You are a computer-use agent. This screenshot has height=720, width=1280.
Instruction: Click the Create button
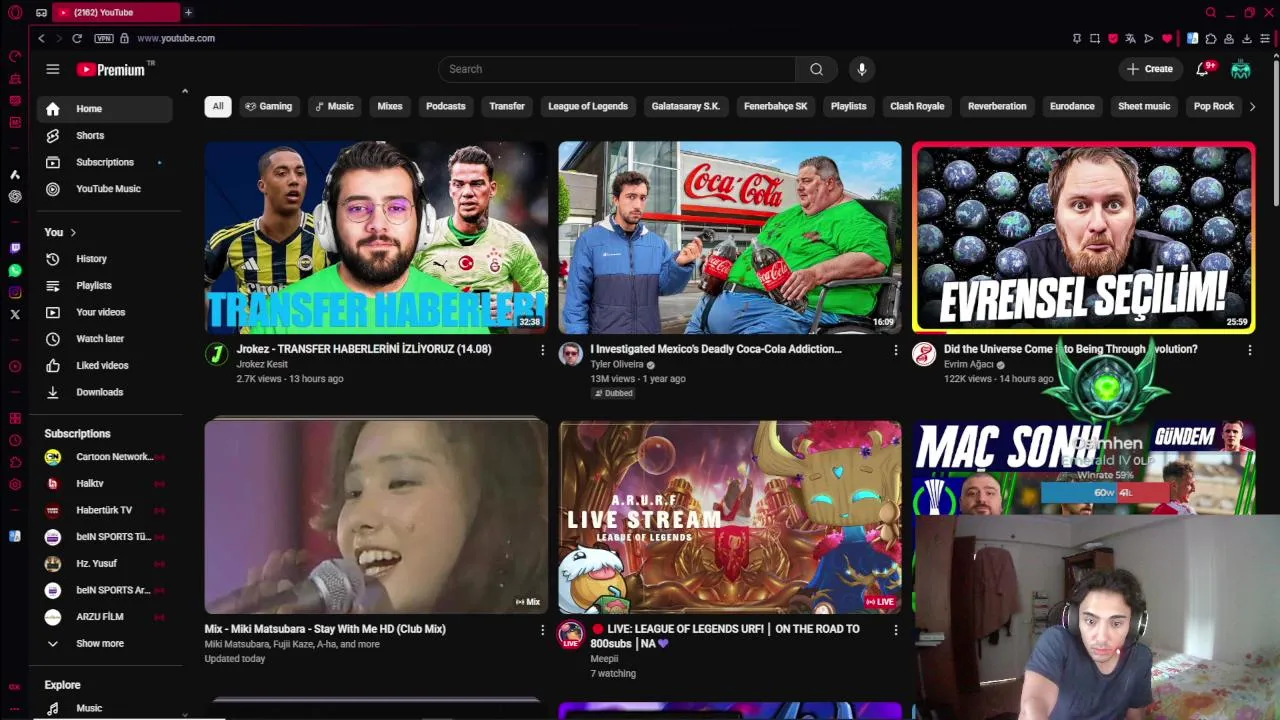[1150, 69]
